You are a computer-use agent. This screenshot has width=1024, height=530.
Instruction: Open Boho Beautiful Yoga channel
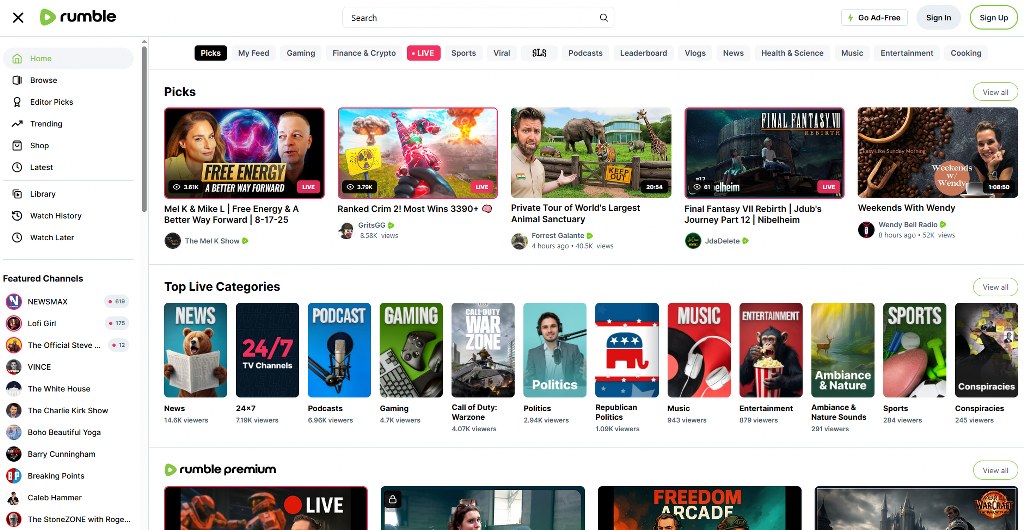67,432
